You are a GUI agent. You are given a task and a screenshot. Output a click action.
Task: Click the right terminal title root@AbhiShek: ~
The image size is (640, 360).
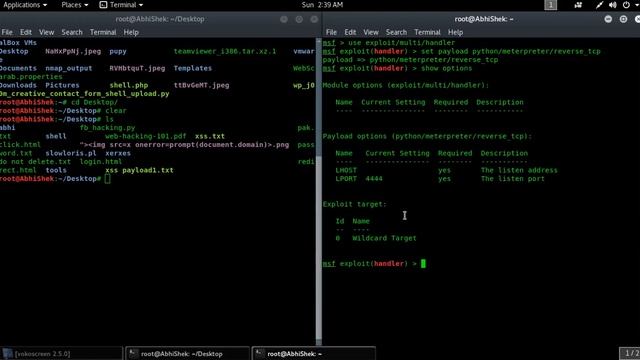484,19
